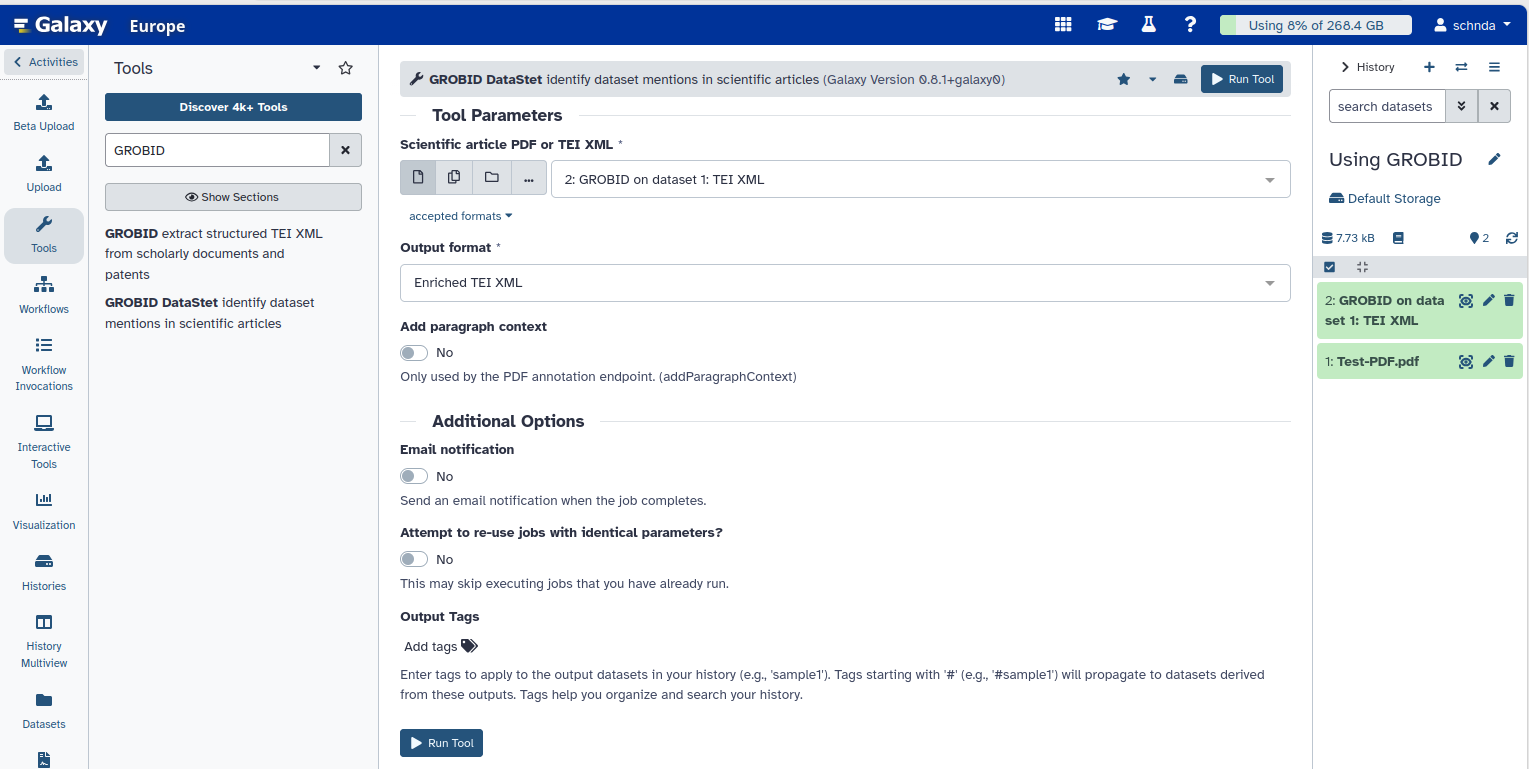
Task: Favorite the GROBID DataStet tool
Action: [1124, 79]
